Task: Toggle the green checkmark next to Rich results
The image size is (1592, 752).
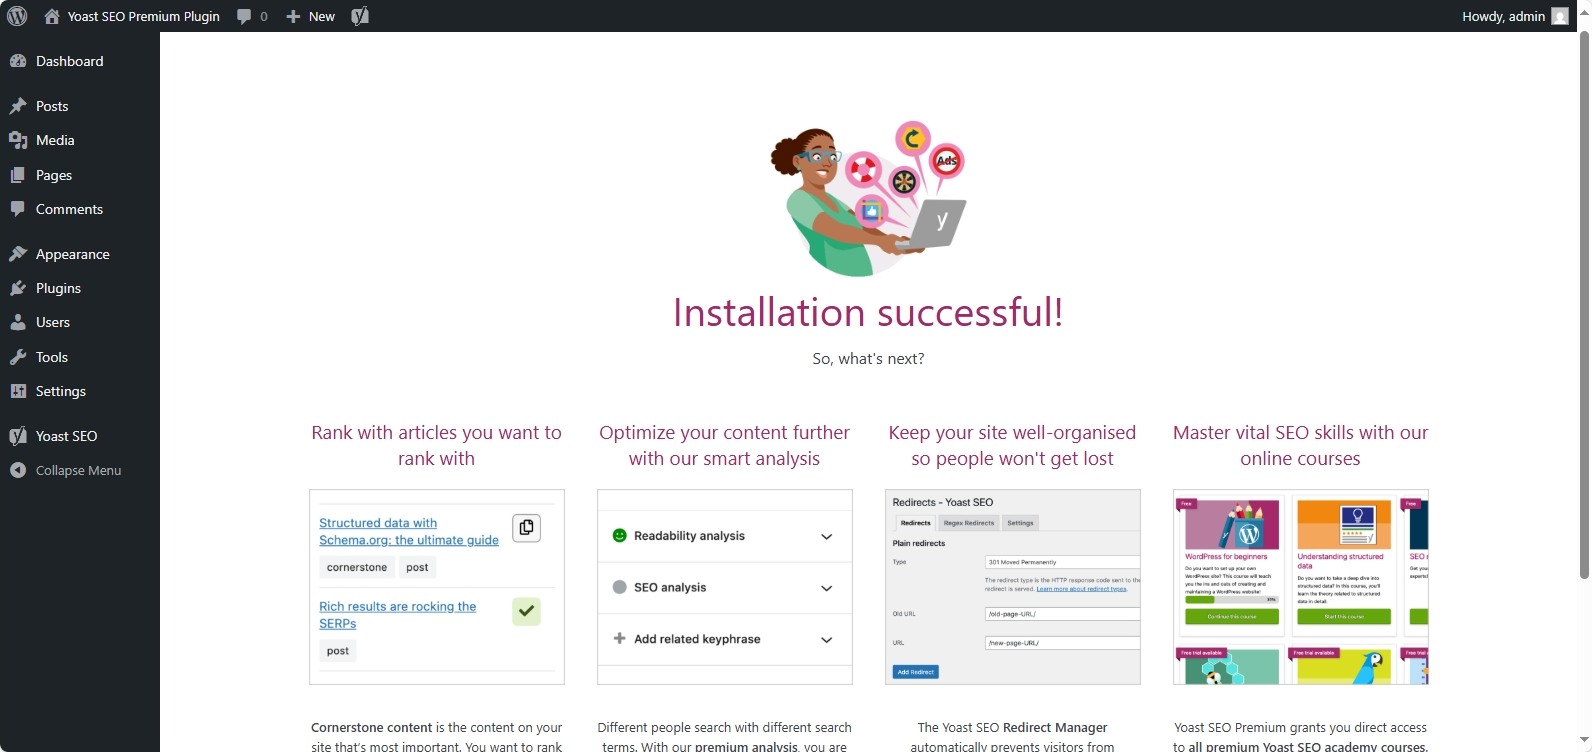Action: 526,611
